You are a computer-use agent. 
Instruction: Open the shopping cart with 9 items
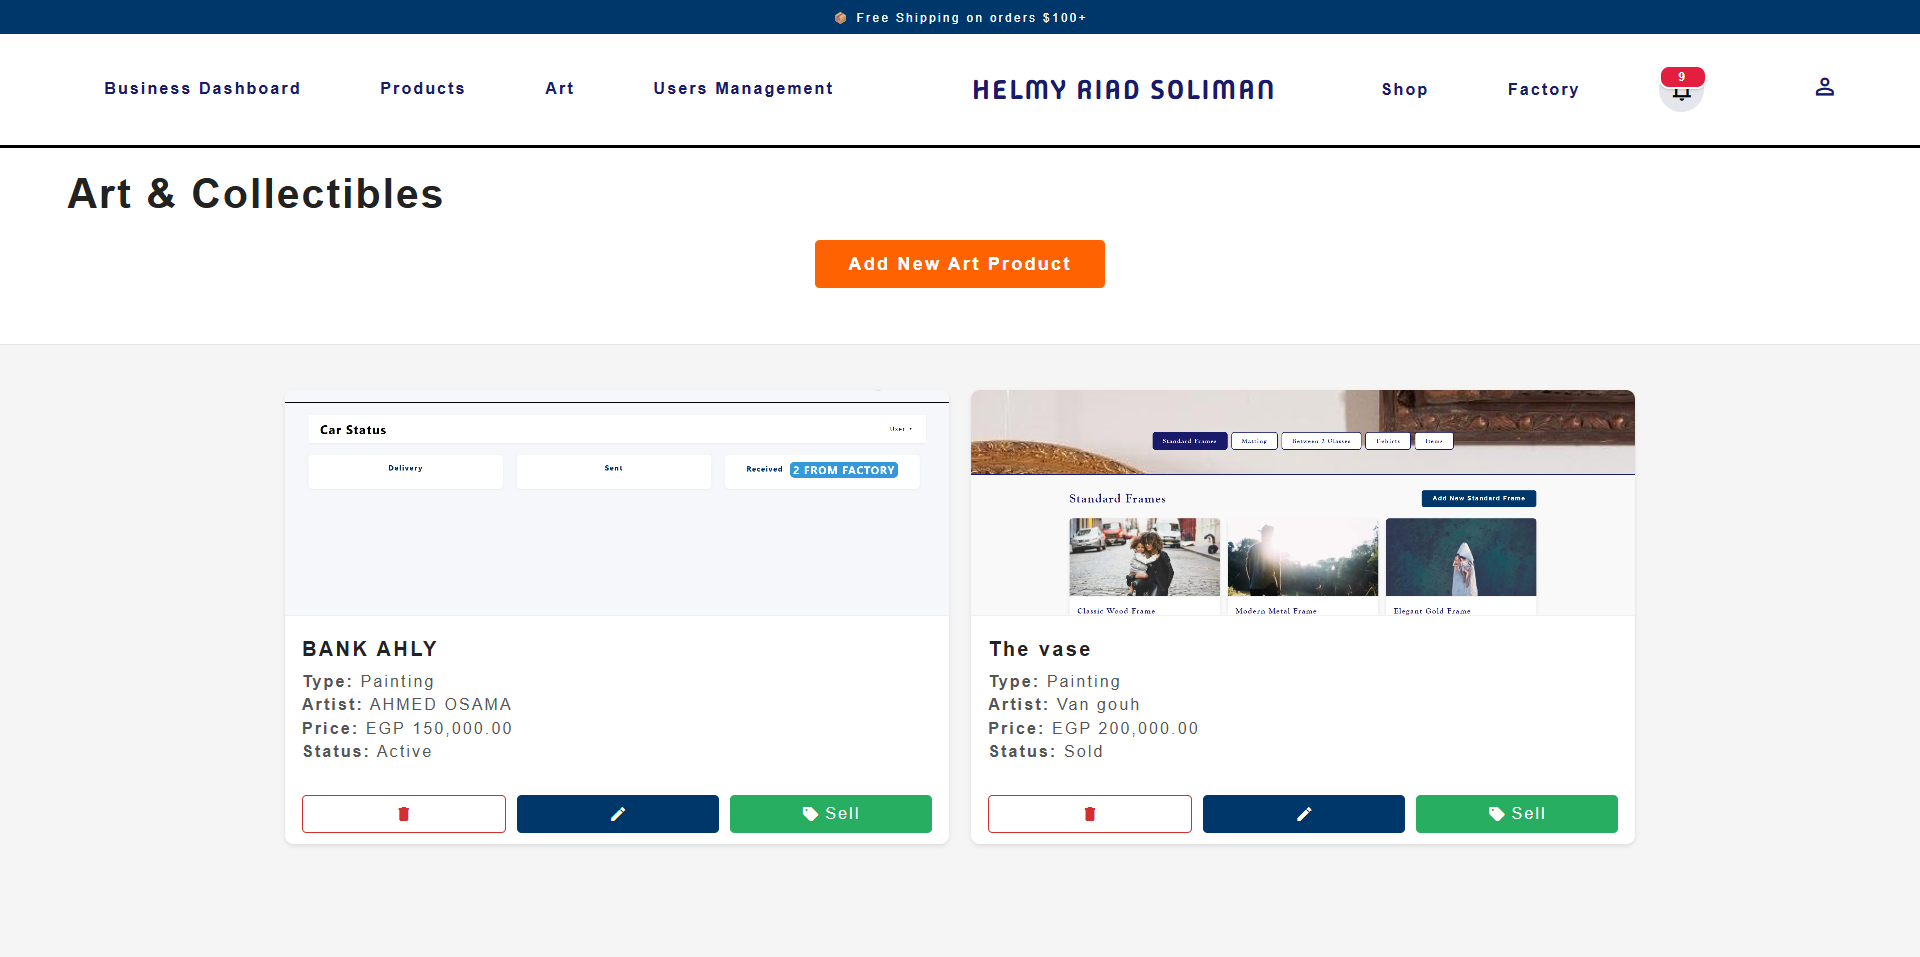tap(1682, 89)
